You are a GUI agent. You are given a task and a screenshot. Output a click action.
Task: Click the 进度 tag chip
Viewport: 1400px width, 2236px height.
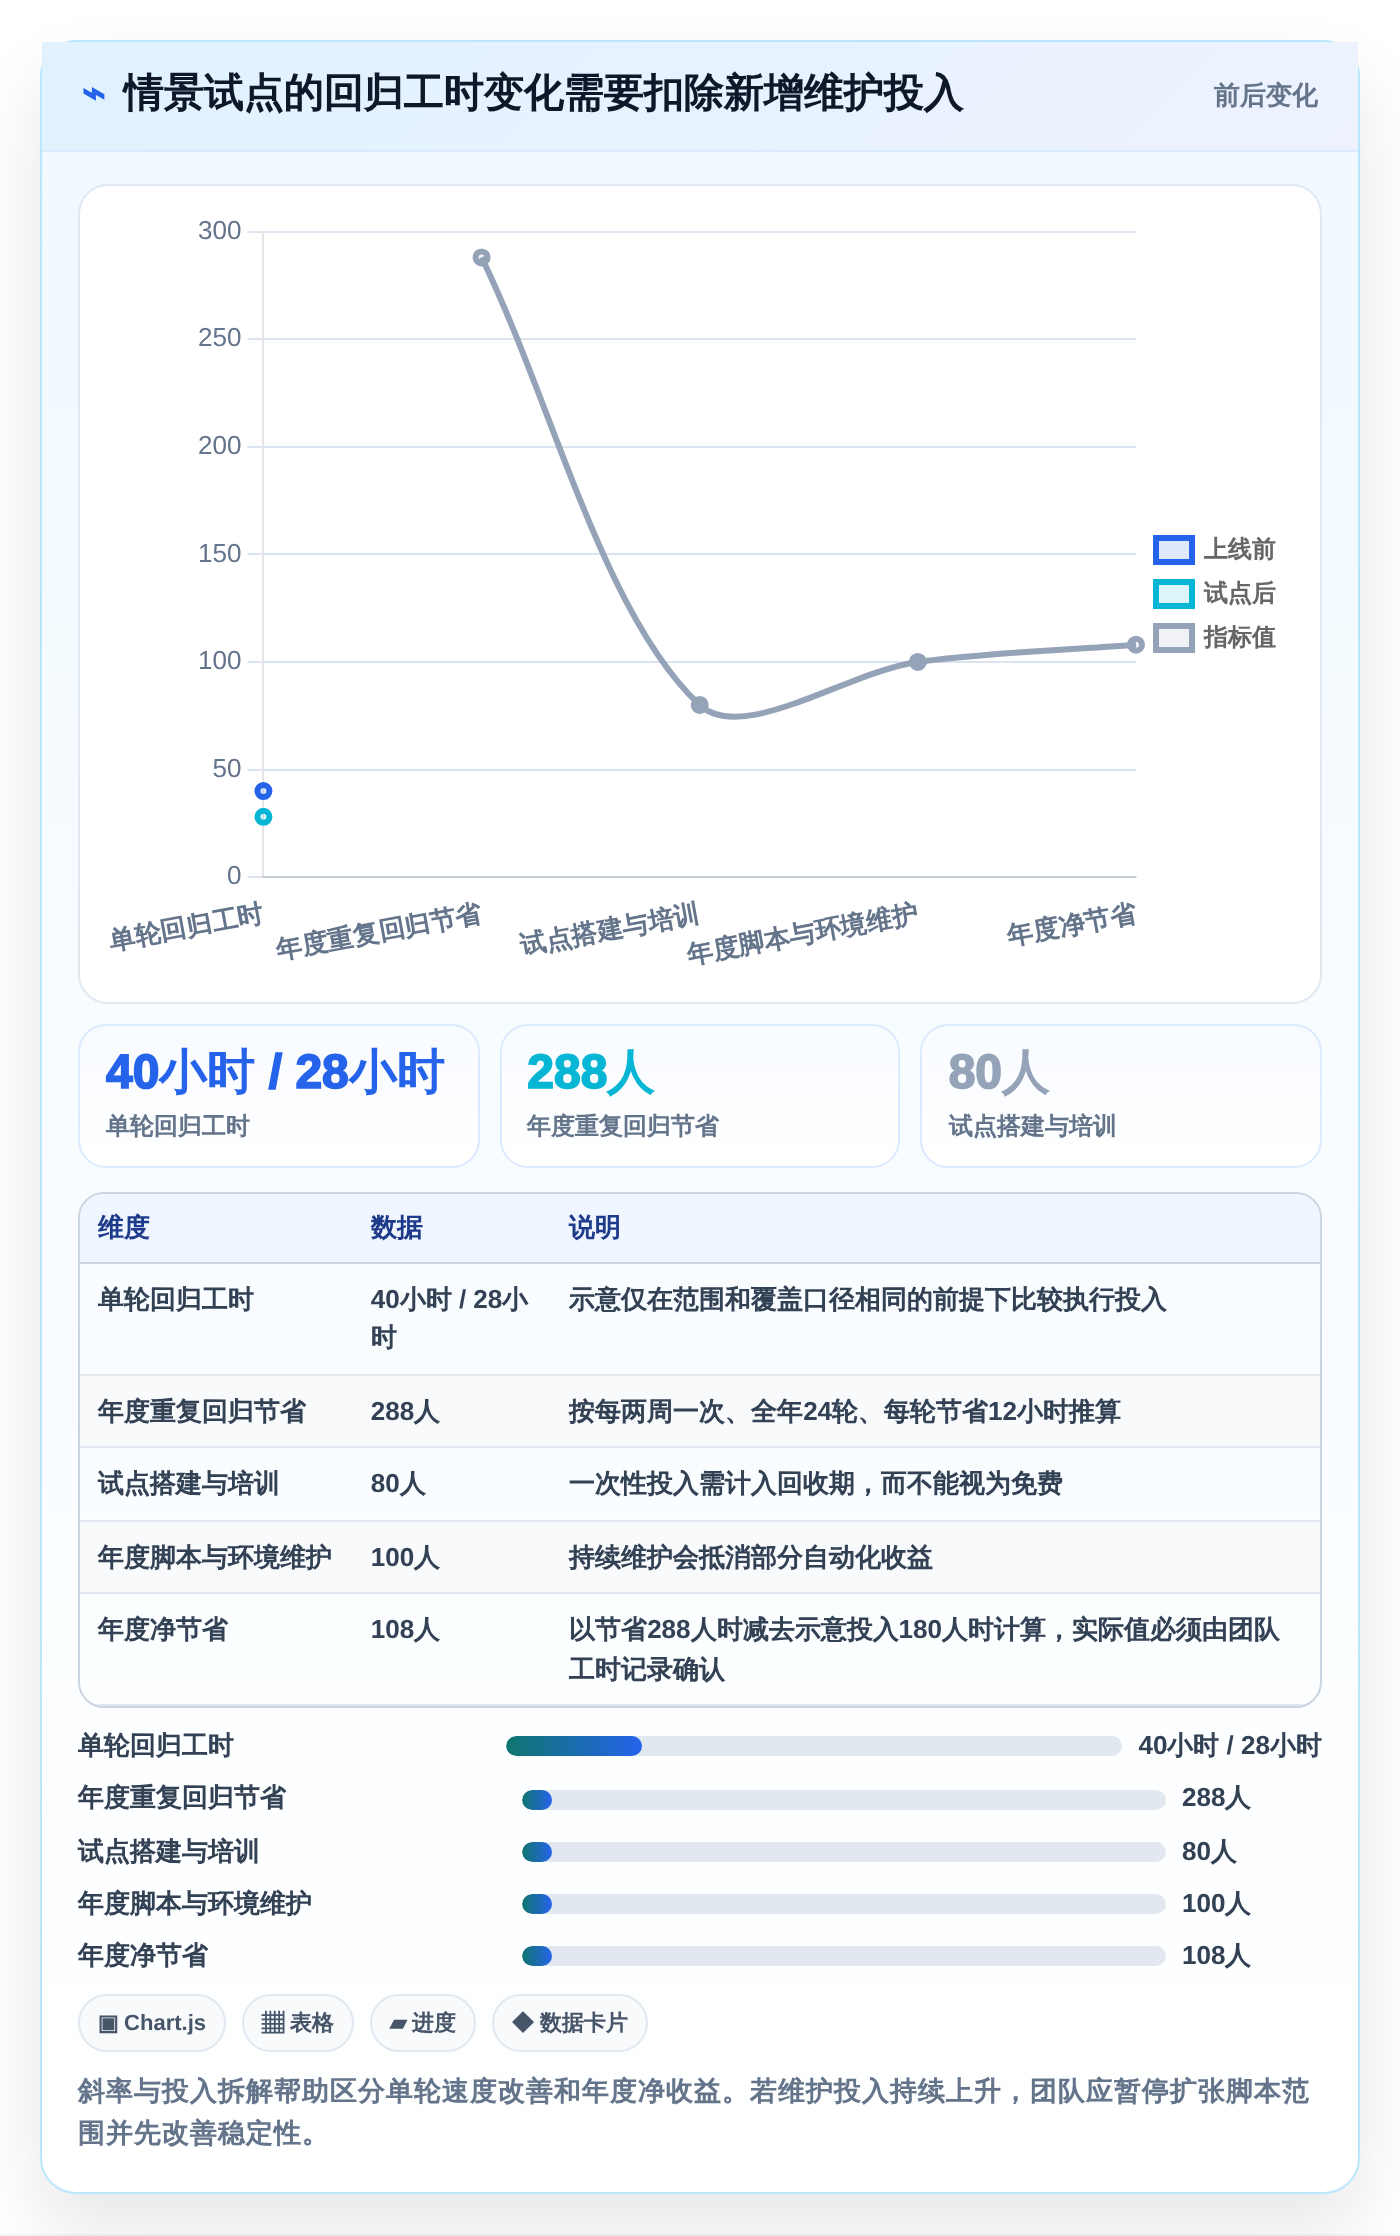coord(423,2023)
